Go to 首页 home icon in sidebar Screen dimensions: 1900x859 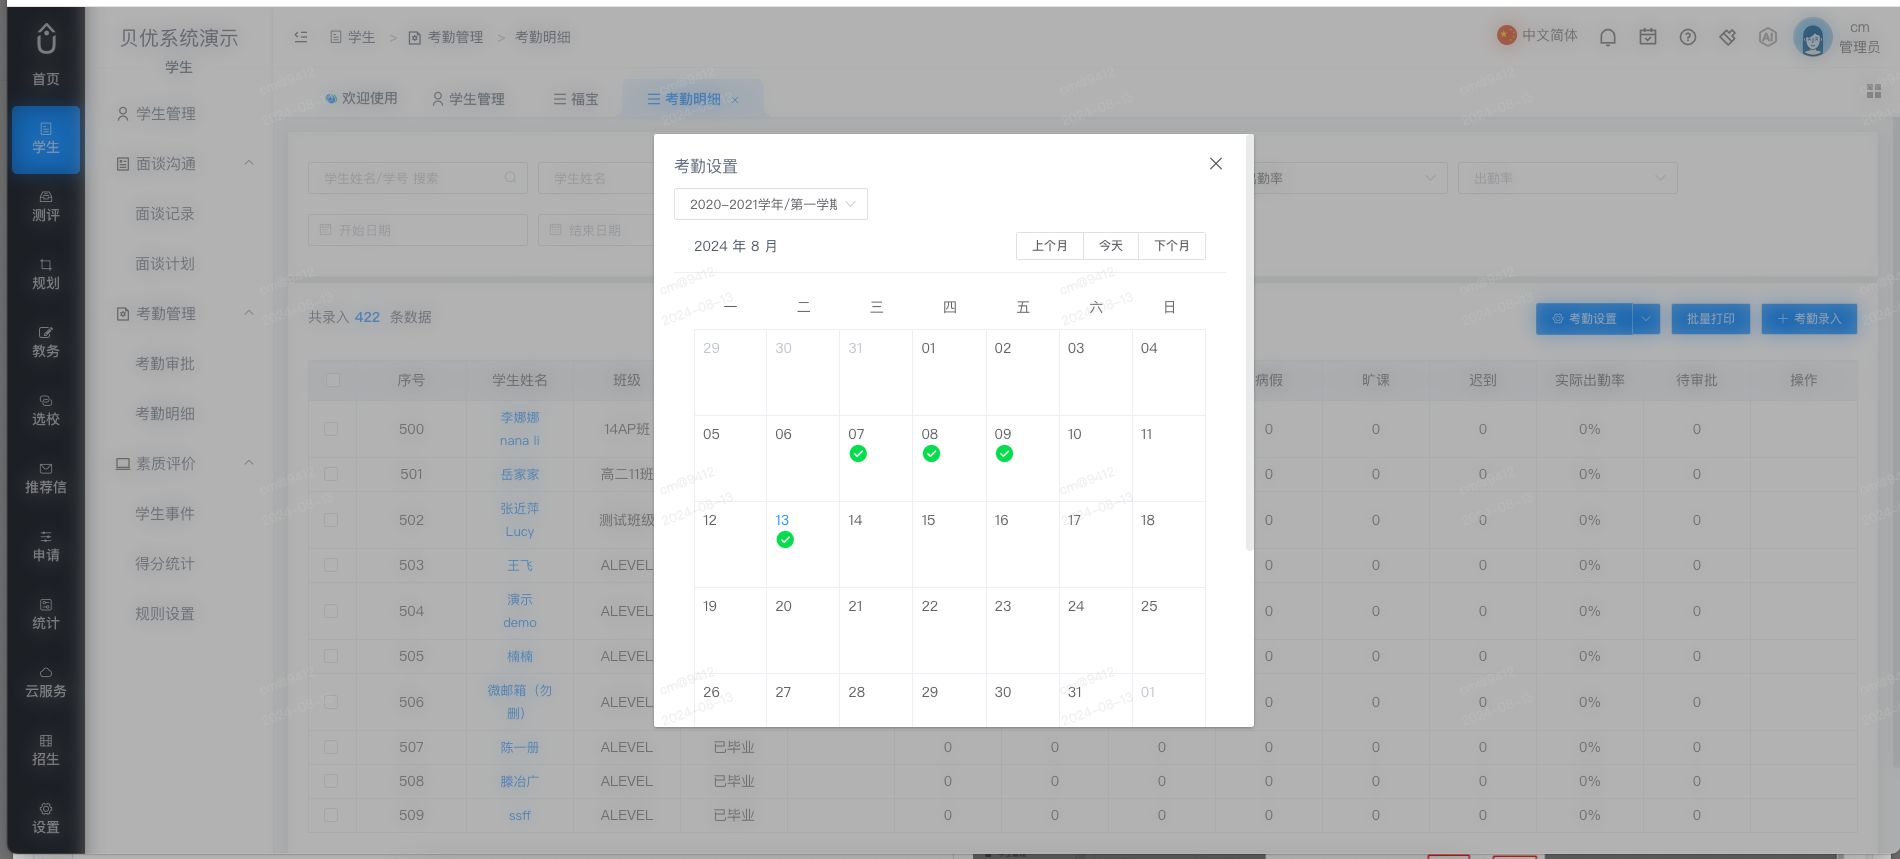[x=46, y=54]
